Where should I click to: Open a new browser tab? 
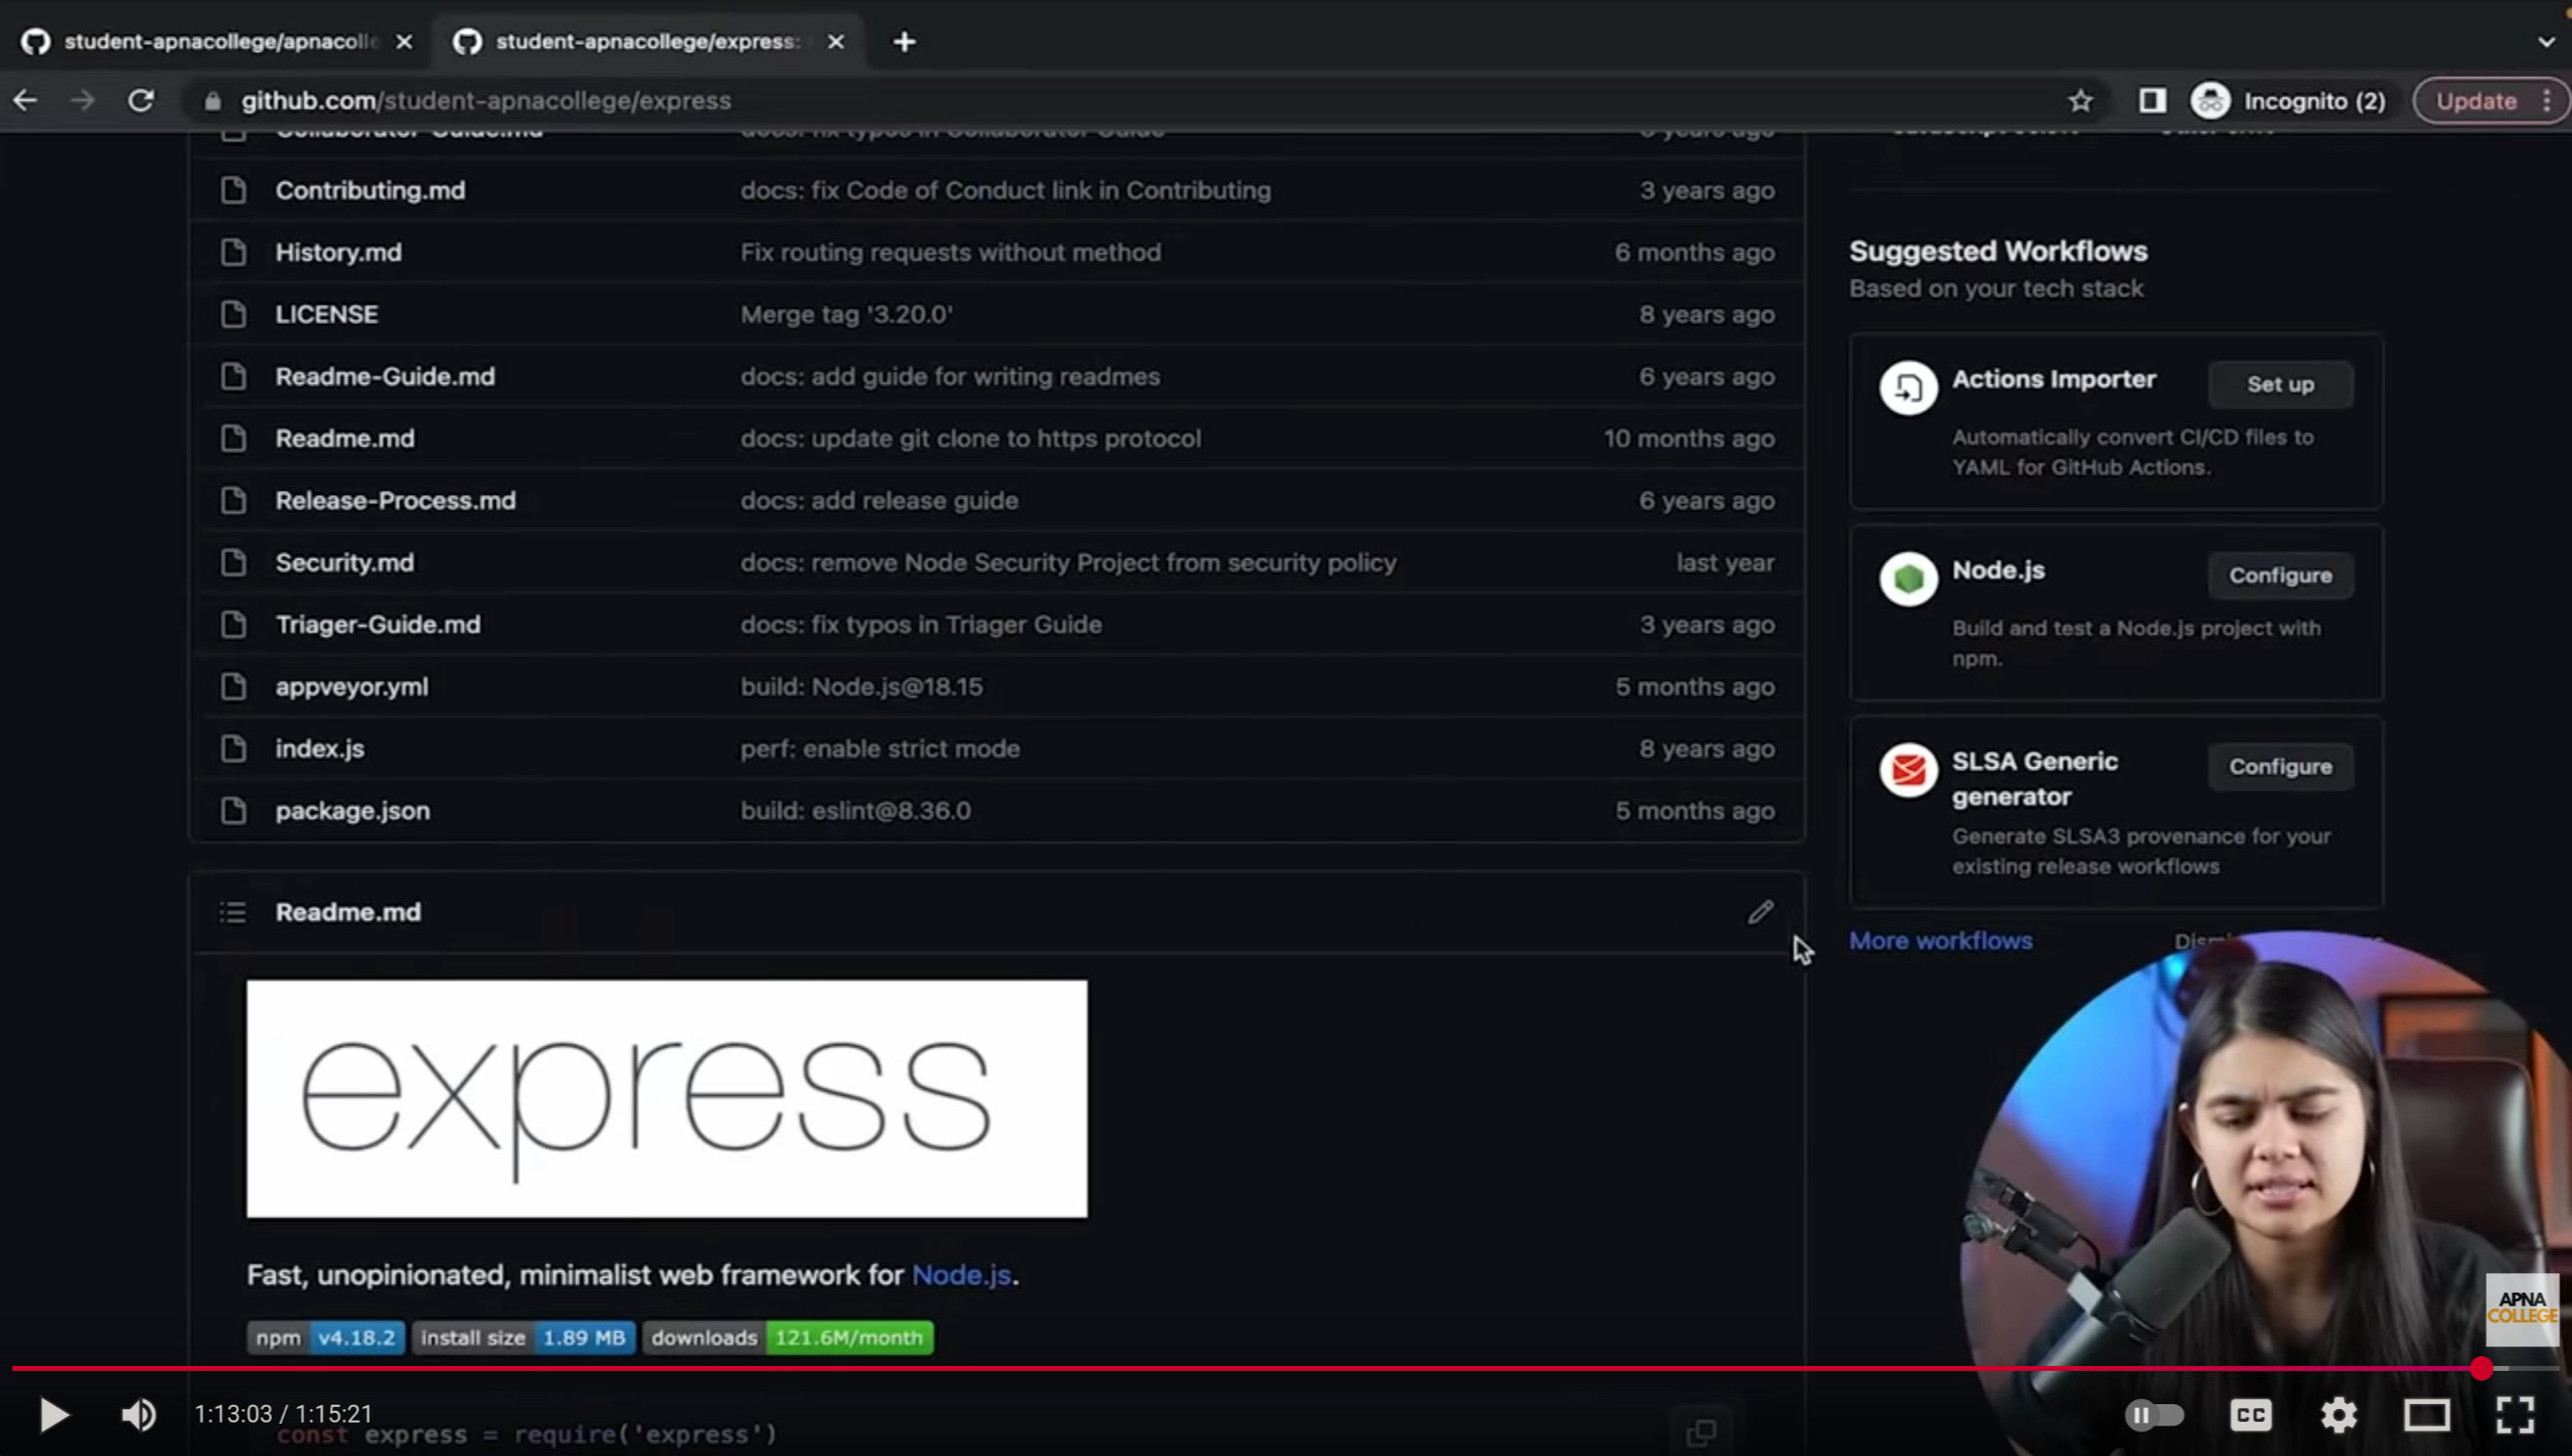coord(904,42)
